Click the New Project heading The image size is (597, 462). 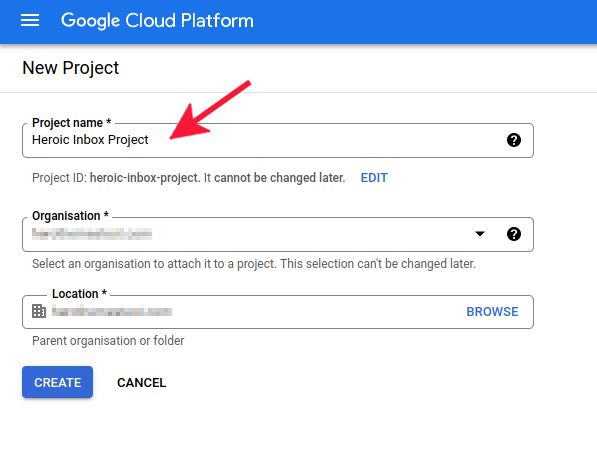(x=70, y=68)
